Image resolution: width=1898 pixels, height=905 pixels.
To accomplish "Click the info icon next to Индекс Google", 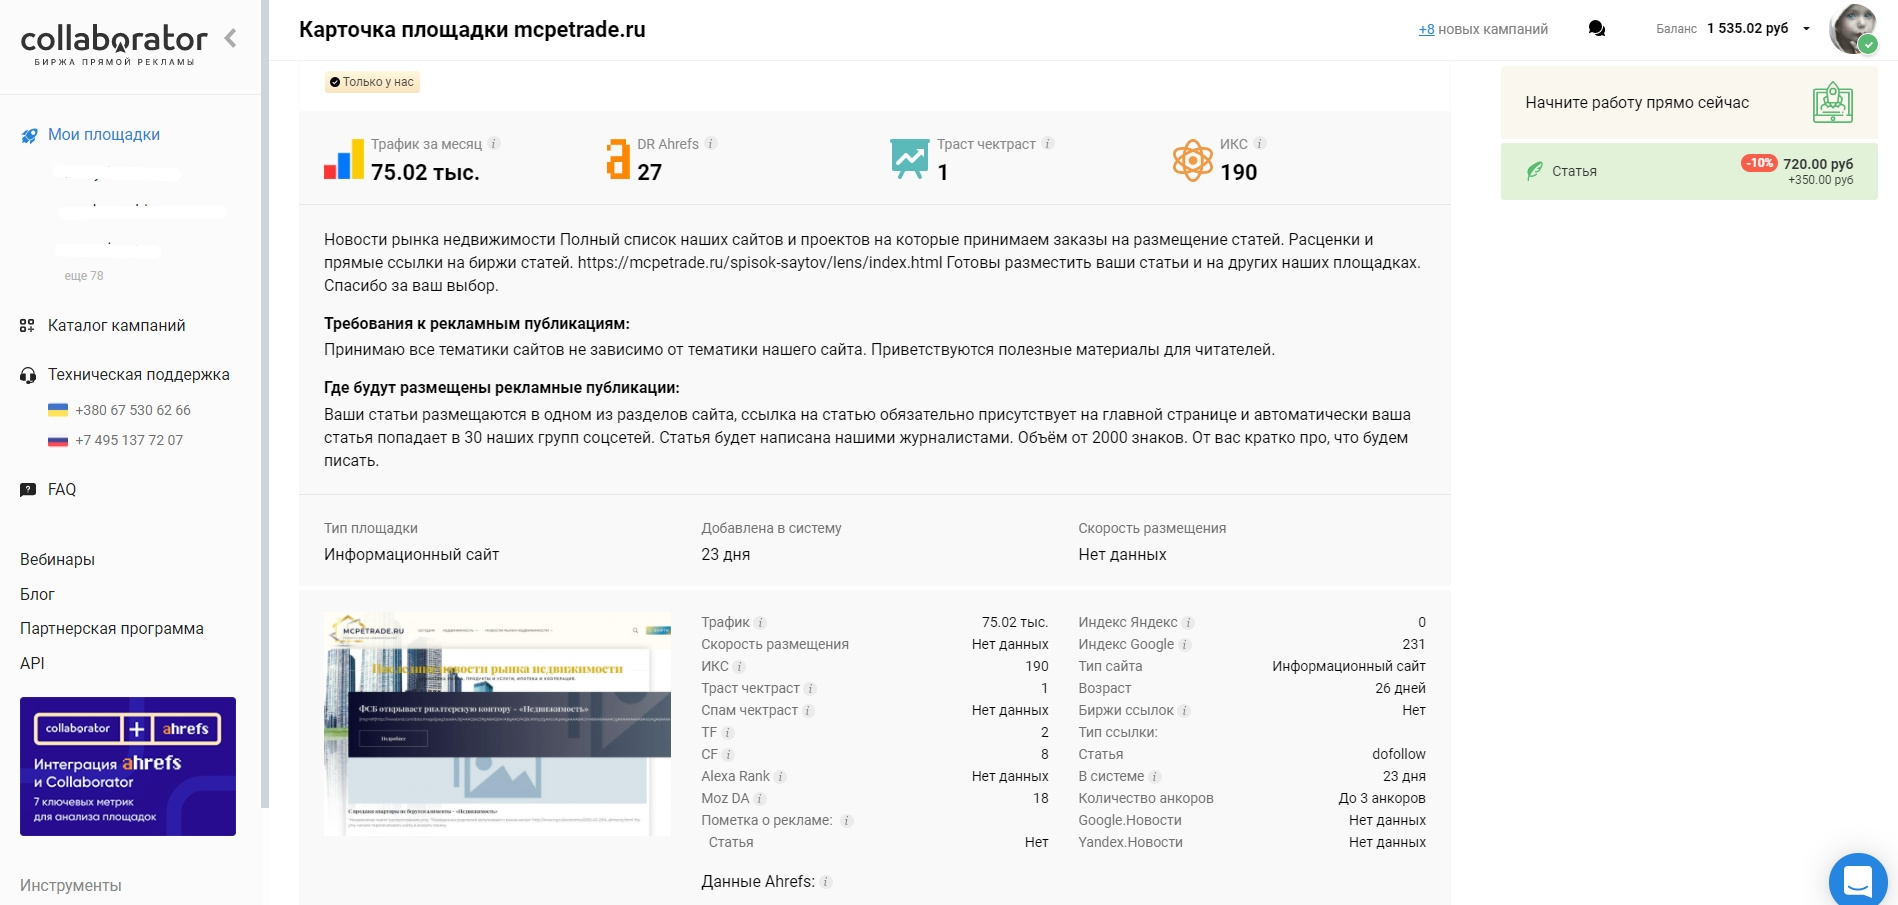I will pyautogui.click(x=1185, y=645).
